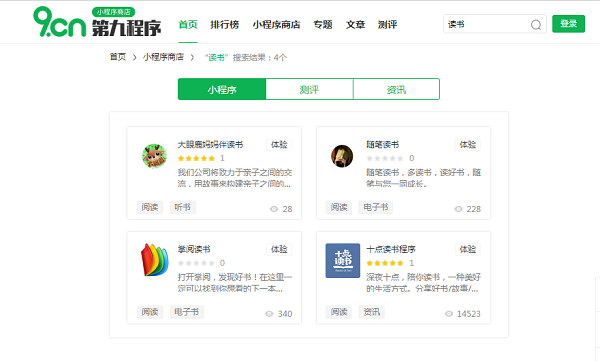Open the 文章 navigation item
Image resolution: width=600 pixels, height=361 pixels.
coord(355,25)
